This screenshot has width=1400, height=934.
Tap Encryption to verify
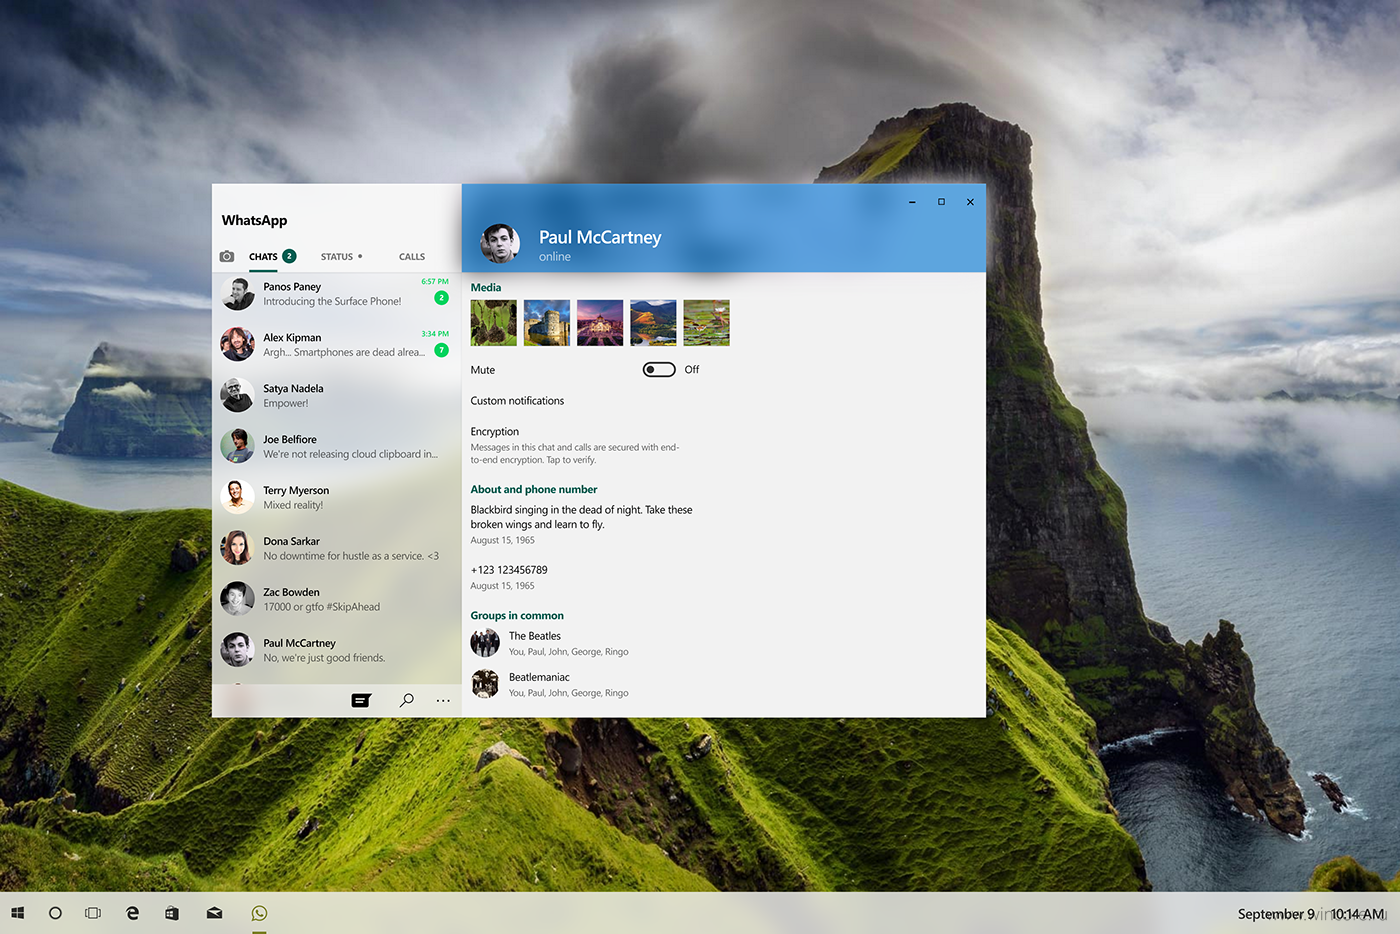(575, 446)
